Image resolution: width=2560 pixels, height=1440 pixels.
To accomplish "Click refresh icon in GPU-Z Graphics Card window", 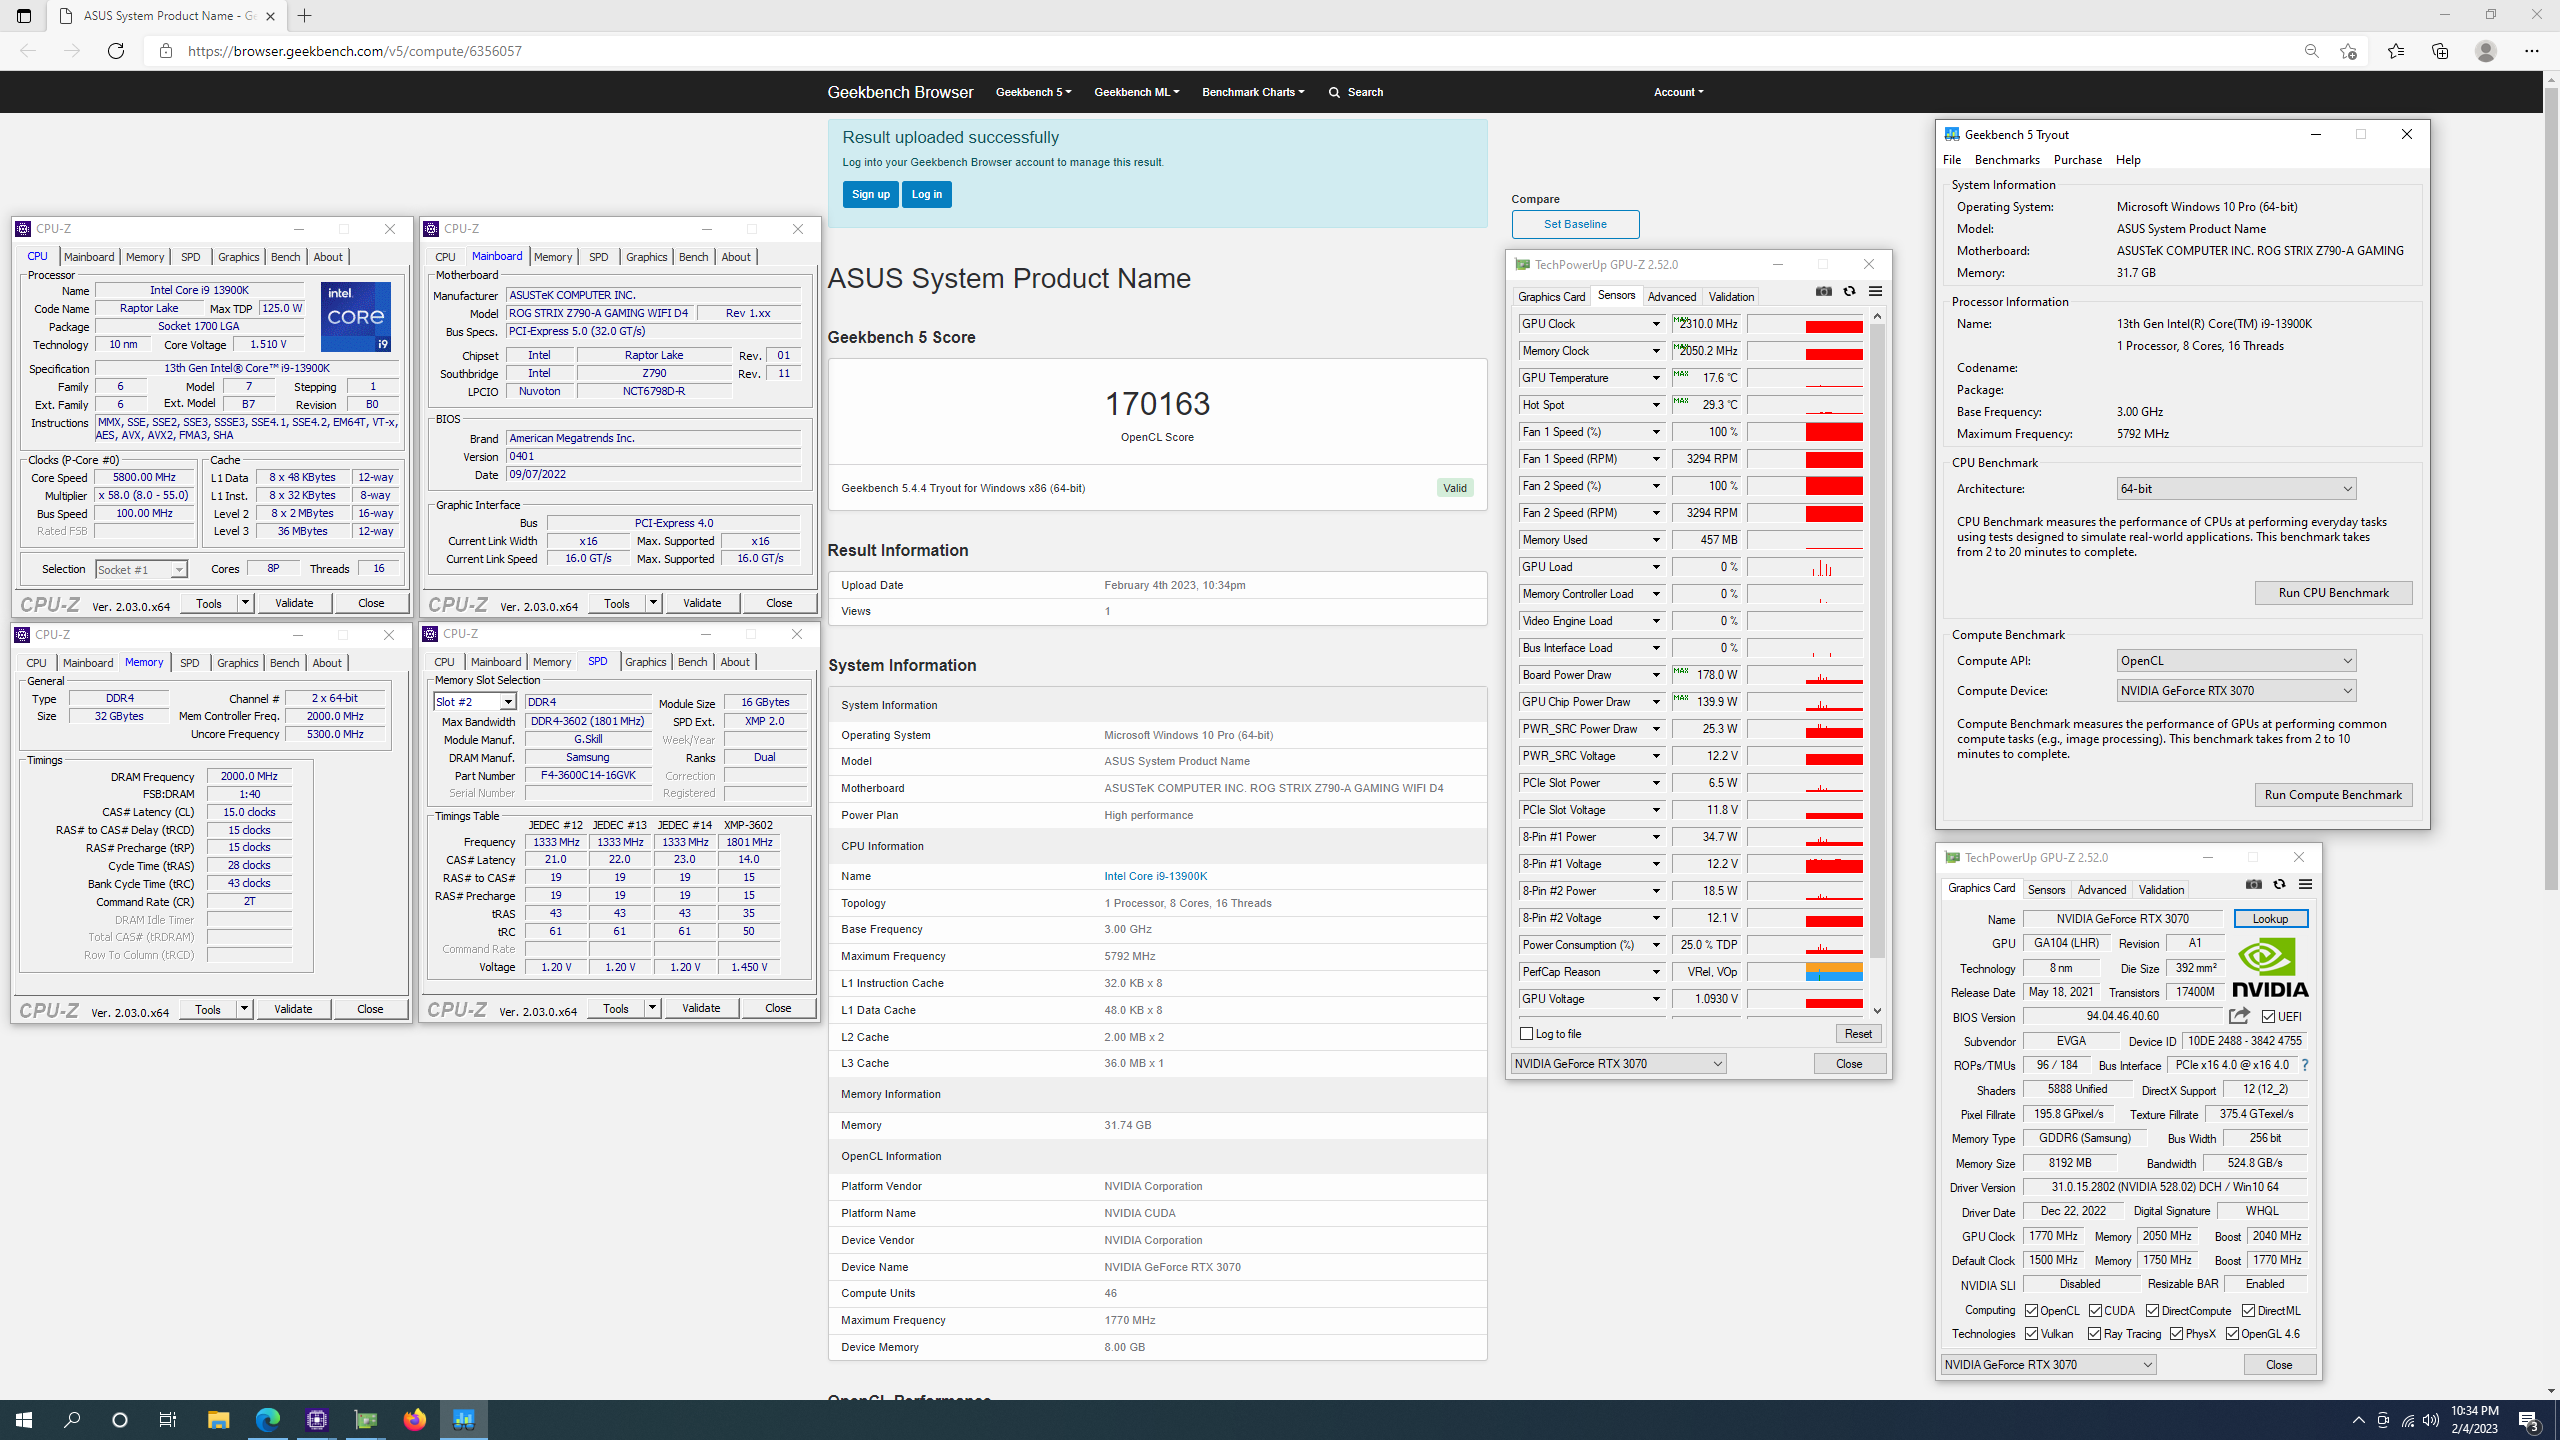I will [x=2279, y=885].
